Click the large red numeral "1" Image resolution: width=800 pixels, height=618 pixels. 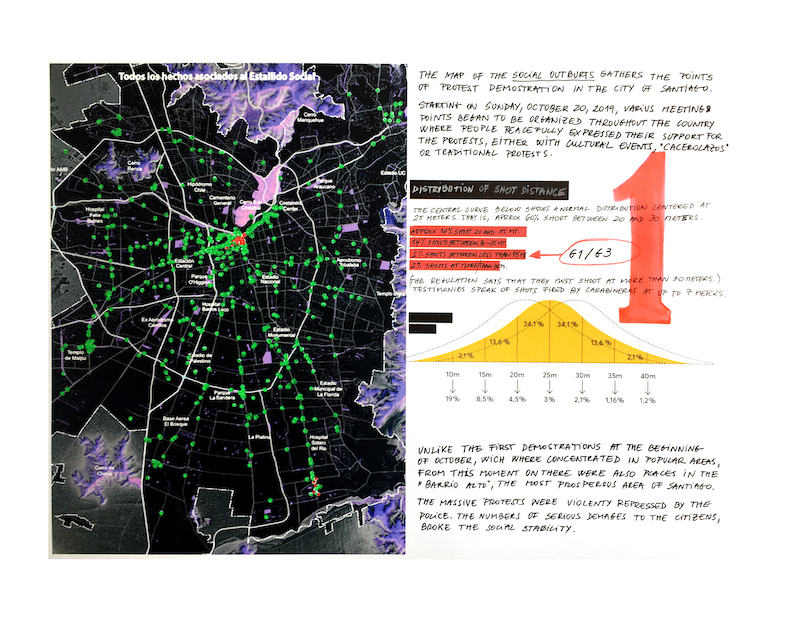(x=643, y=237)
